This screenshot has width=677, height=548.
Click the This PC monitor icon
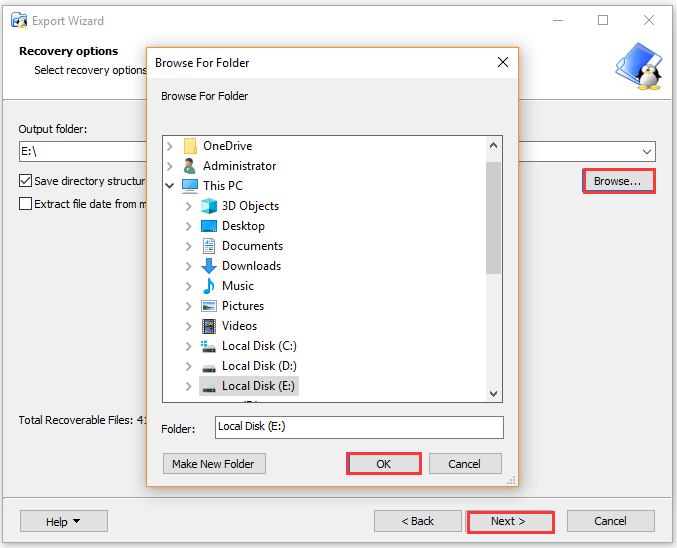[190, 186]
